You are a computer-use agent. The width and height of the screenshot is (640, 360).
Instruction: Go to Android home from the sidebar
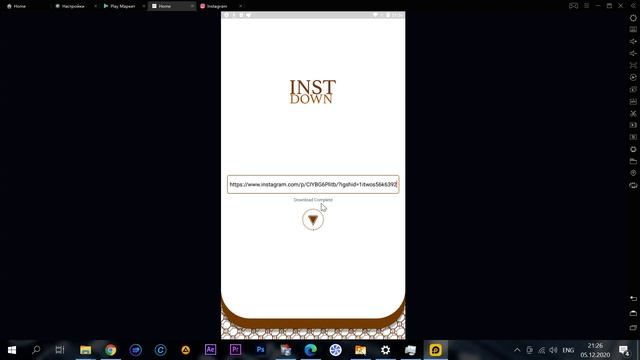[633, 313]
